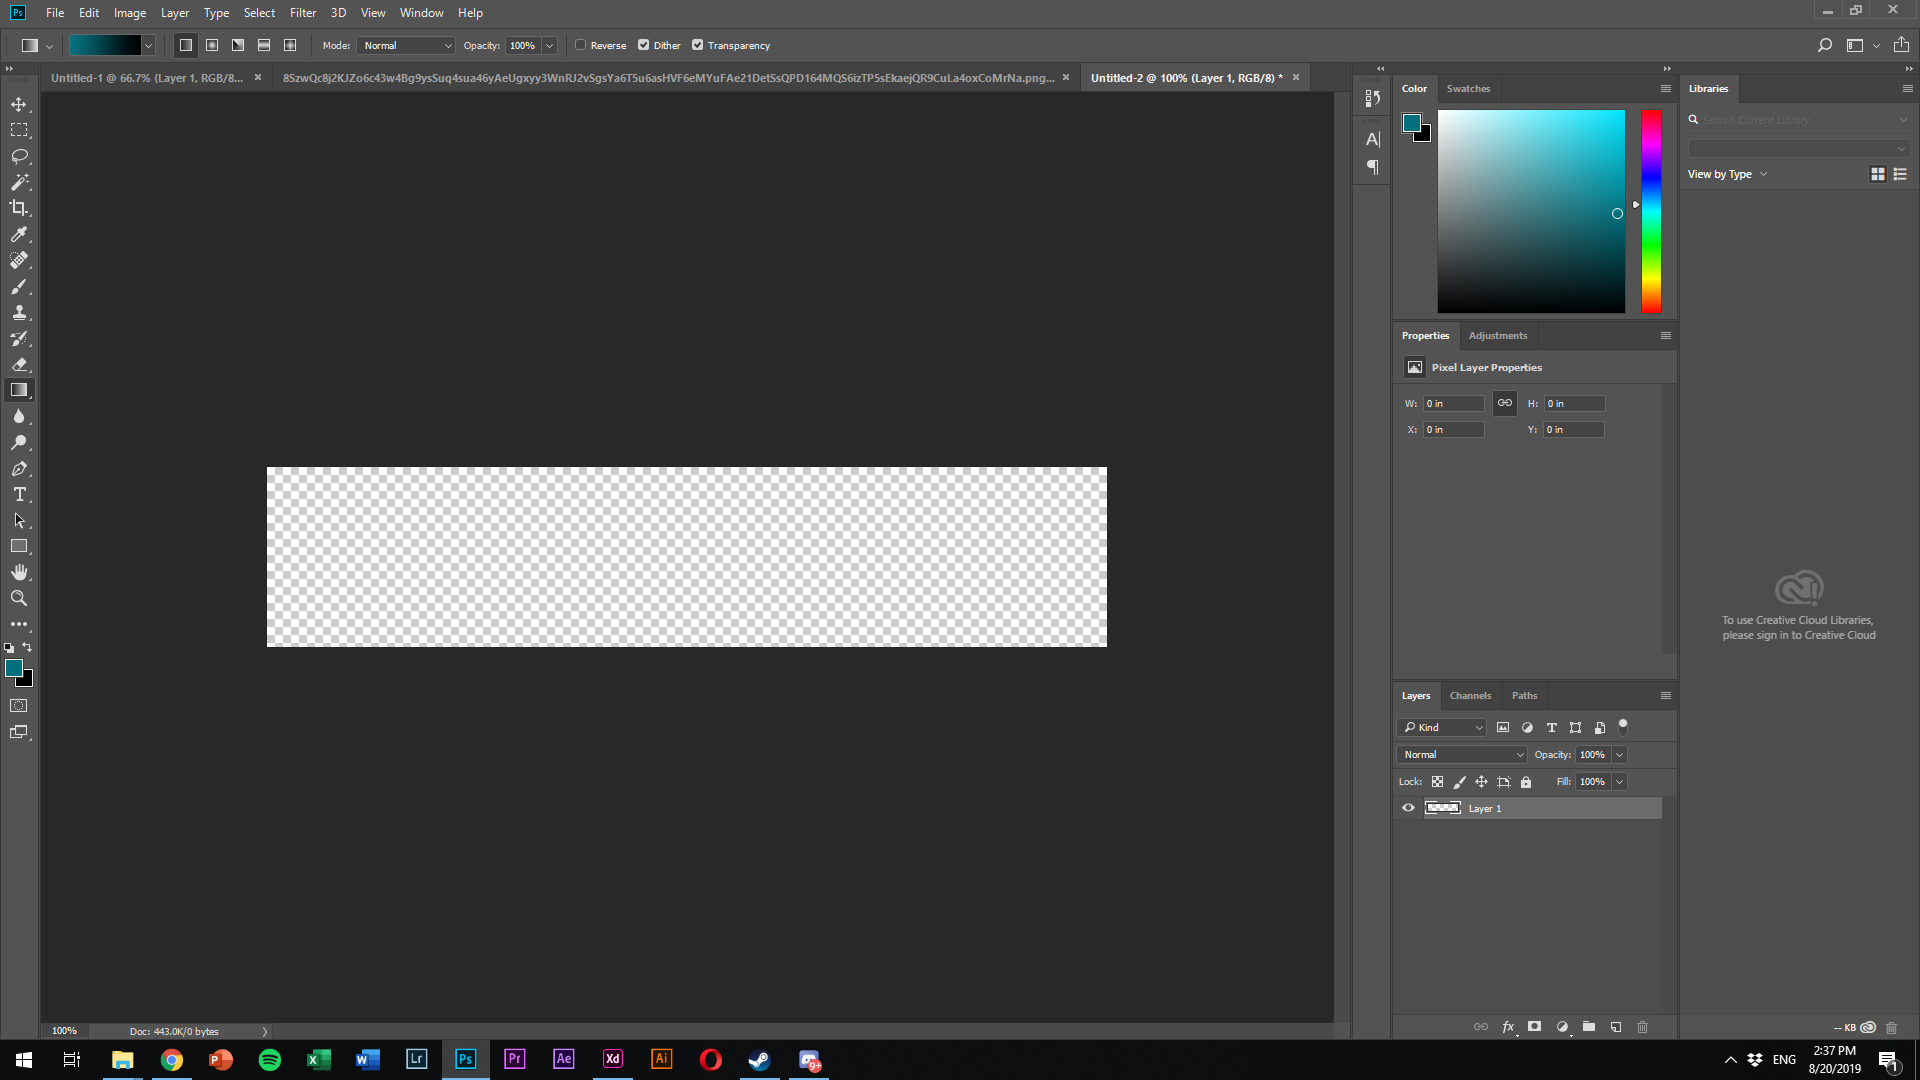Viewport: 1920px width, 1080px height.
Task: Open the Character panel icon
Action: [1373, 139]
